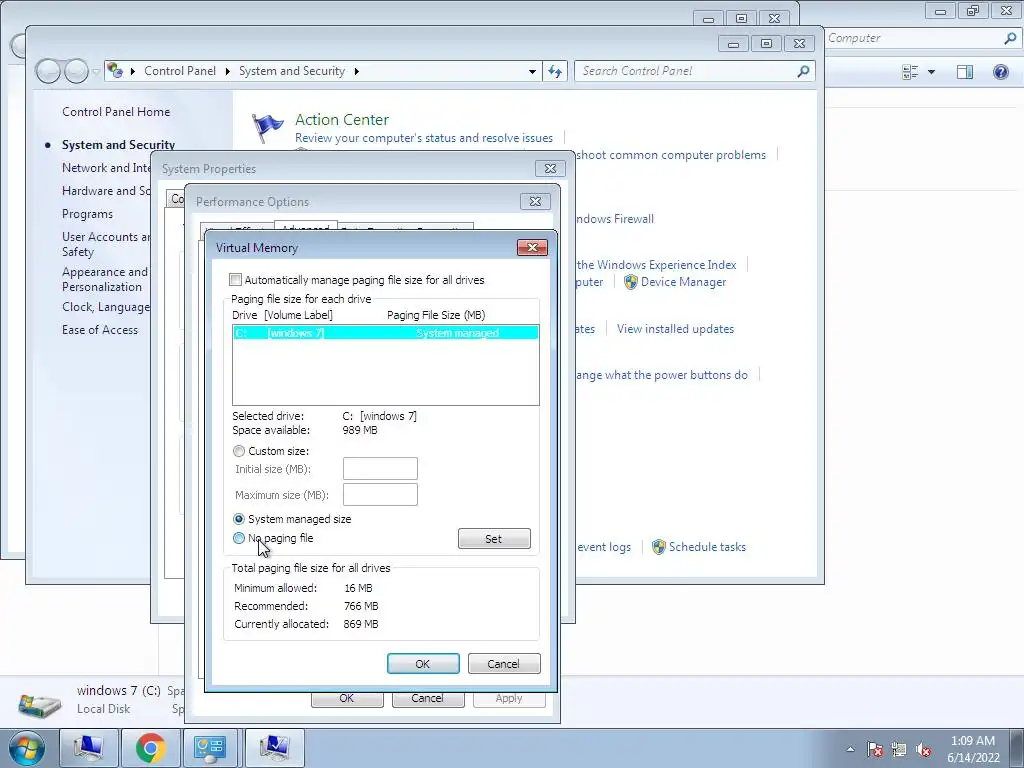Screen dimensions: 1024x768
Task: Click the Help icon in Computer window
Action: [x=1000, y=72]
